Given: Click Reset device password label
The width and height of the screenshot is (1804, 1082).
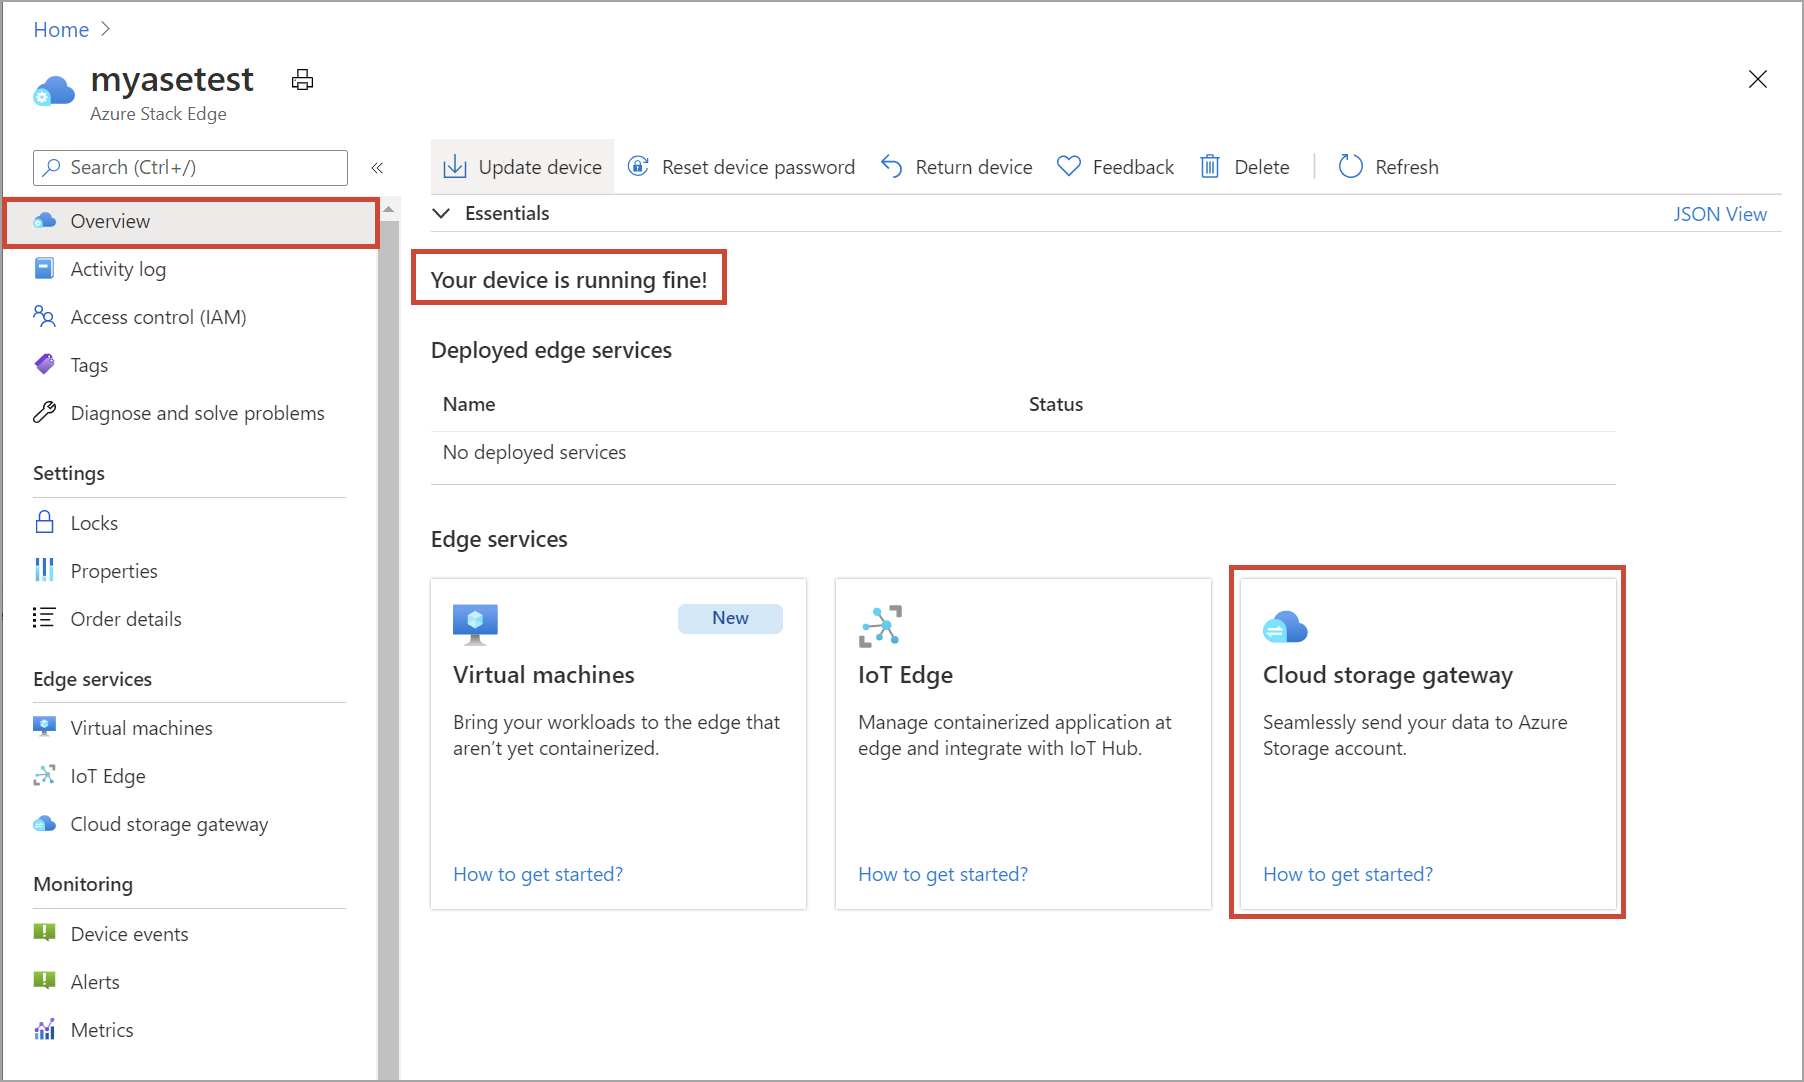Looking at the screenshot, I should coord(759,167).
